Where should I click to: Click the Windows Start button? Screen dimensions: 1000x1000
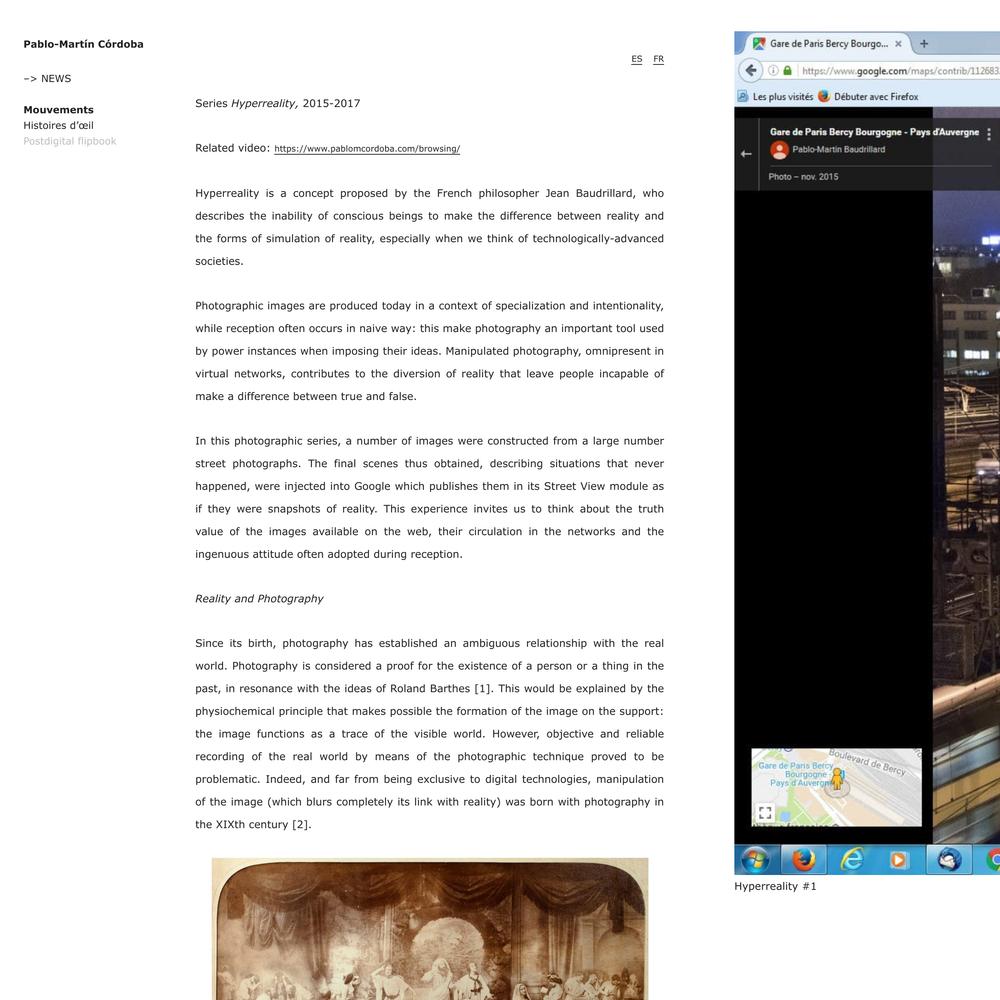[755, 860]
